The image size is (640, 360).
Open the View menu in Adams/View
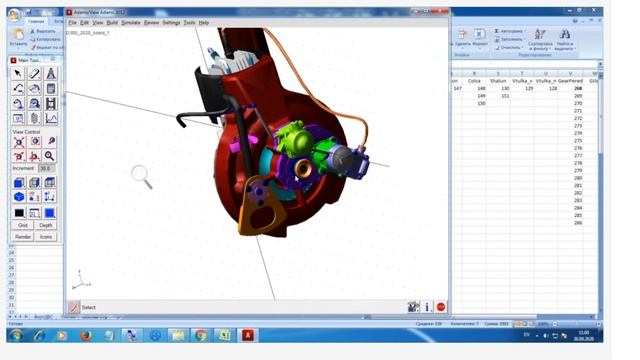click(98, 22)
